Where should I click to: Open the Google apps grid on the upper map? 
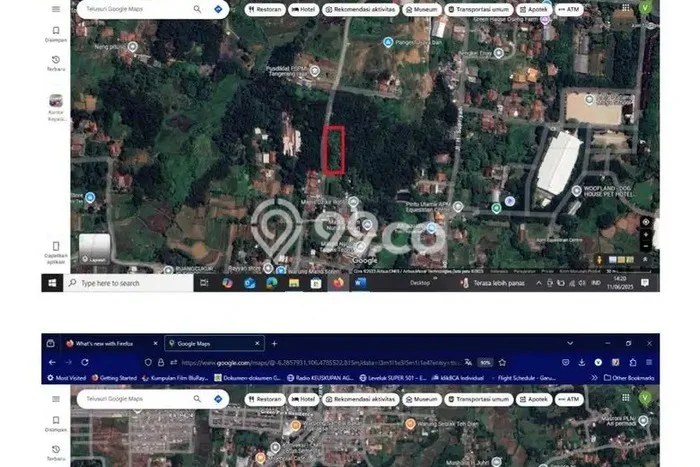[625, 8]
